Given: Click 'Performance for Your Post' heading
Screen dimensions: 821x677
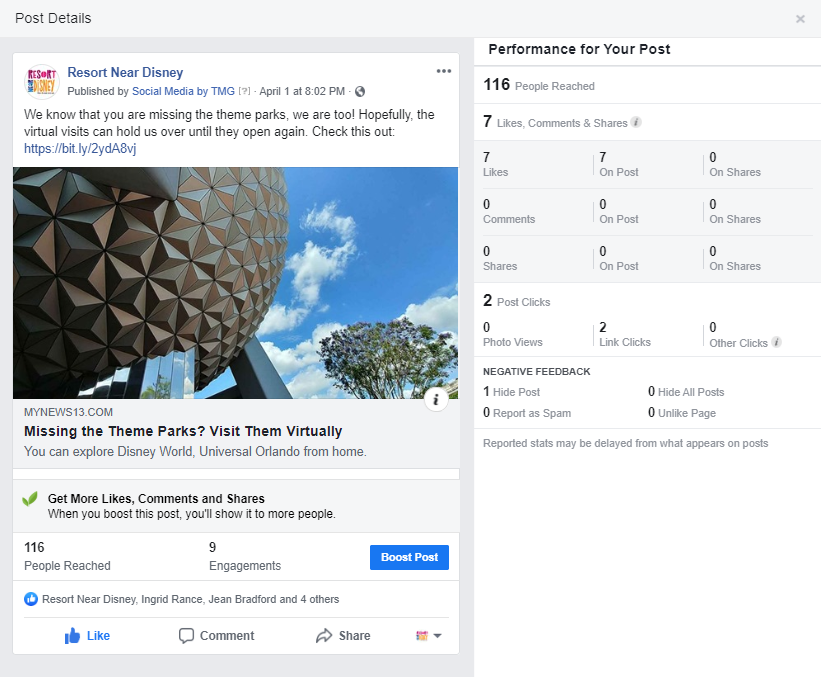Looking at the screenshot, I should coord(579,49).
